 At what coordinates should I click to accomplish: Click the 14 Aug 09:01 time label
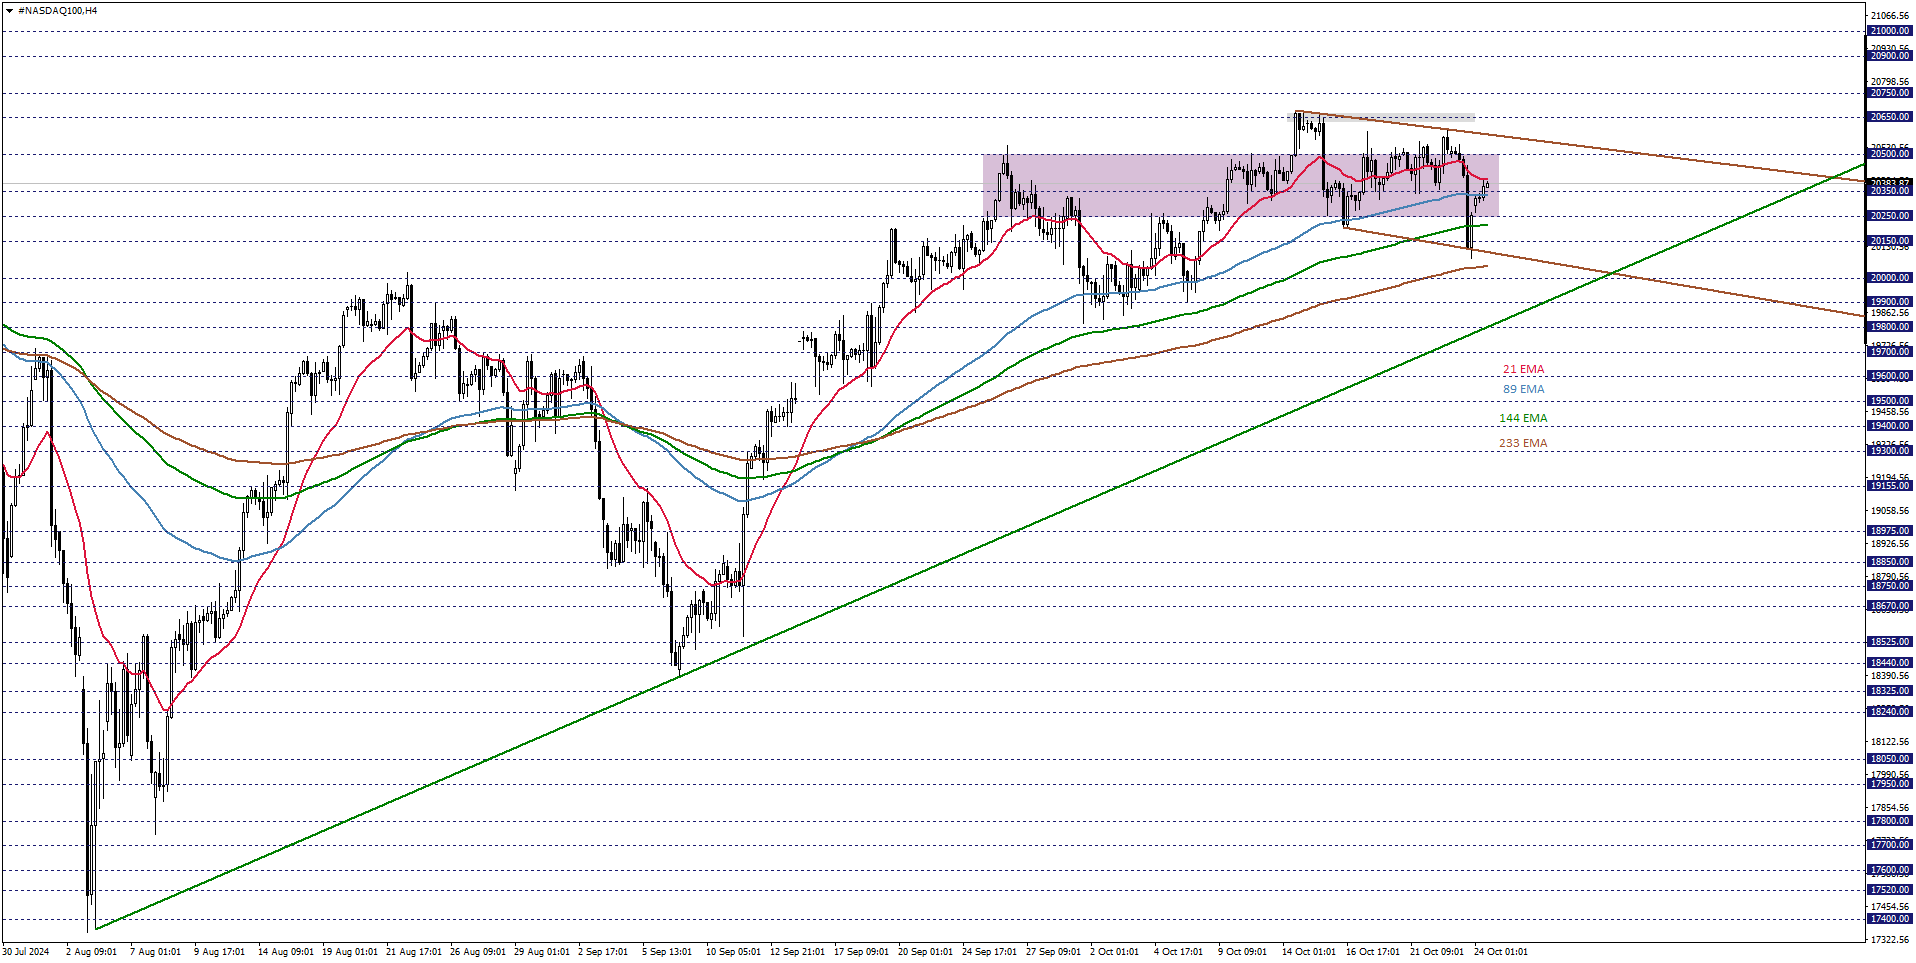click(x=286, y=952)
